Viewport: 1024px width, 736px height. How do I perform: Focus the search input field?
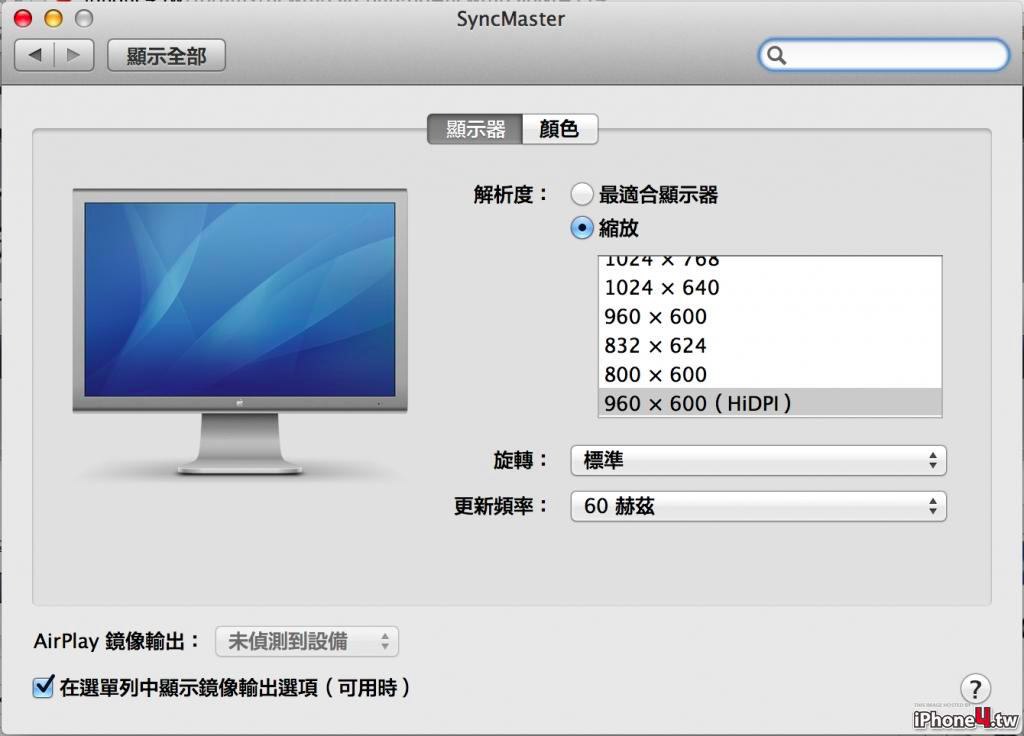click(884, 55)
